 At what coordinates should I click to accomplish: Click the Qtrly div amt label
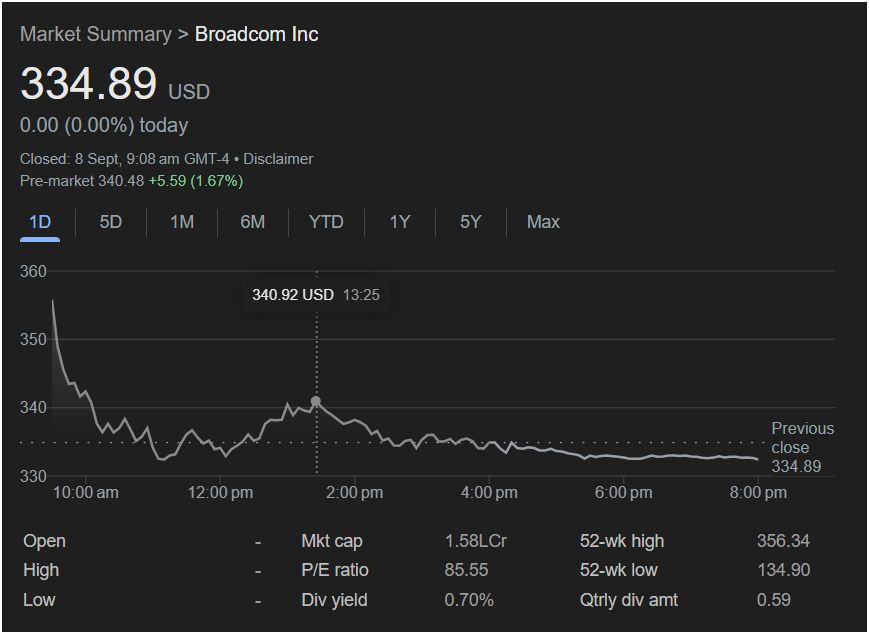pyautogui.click(x=629, y=600)
